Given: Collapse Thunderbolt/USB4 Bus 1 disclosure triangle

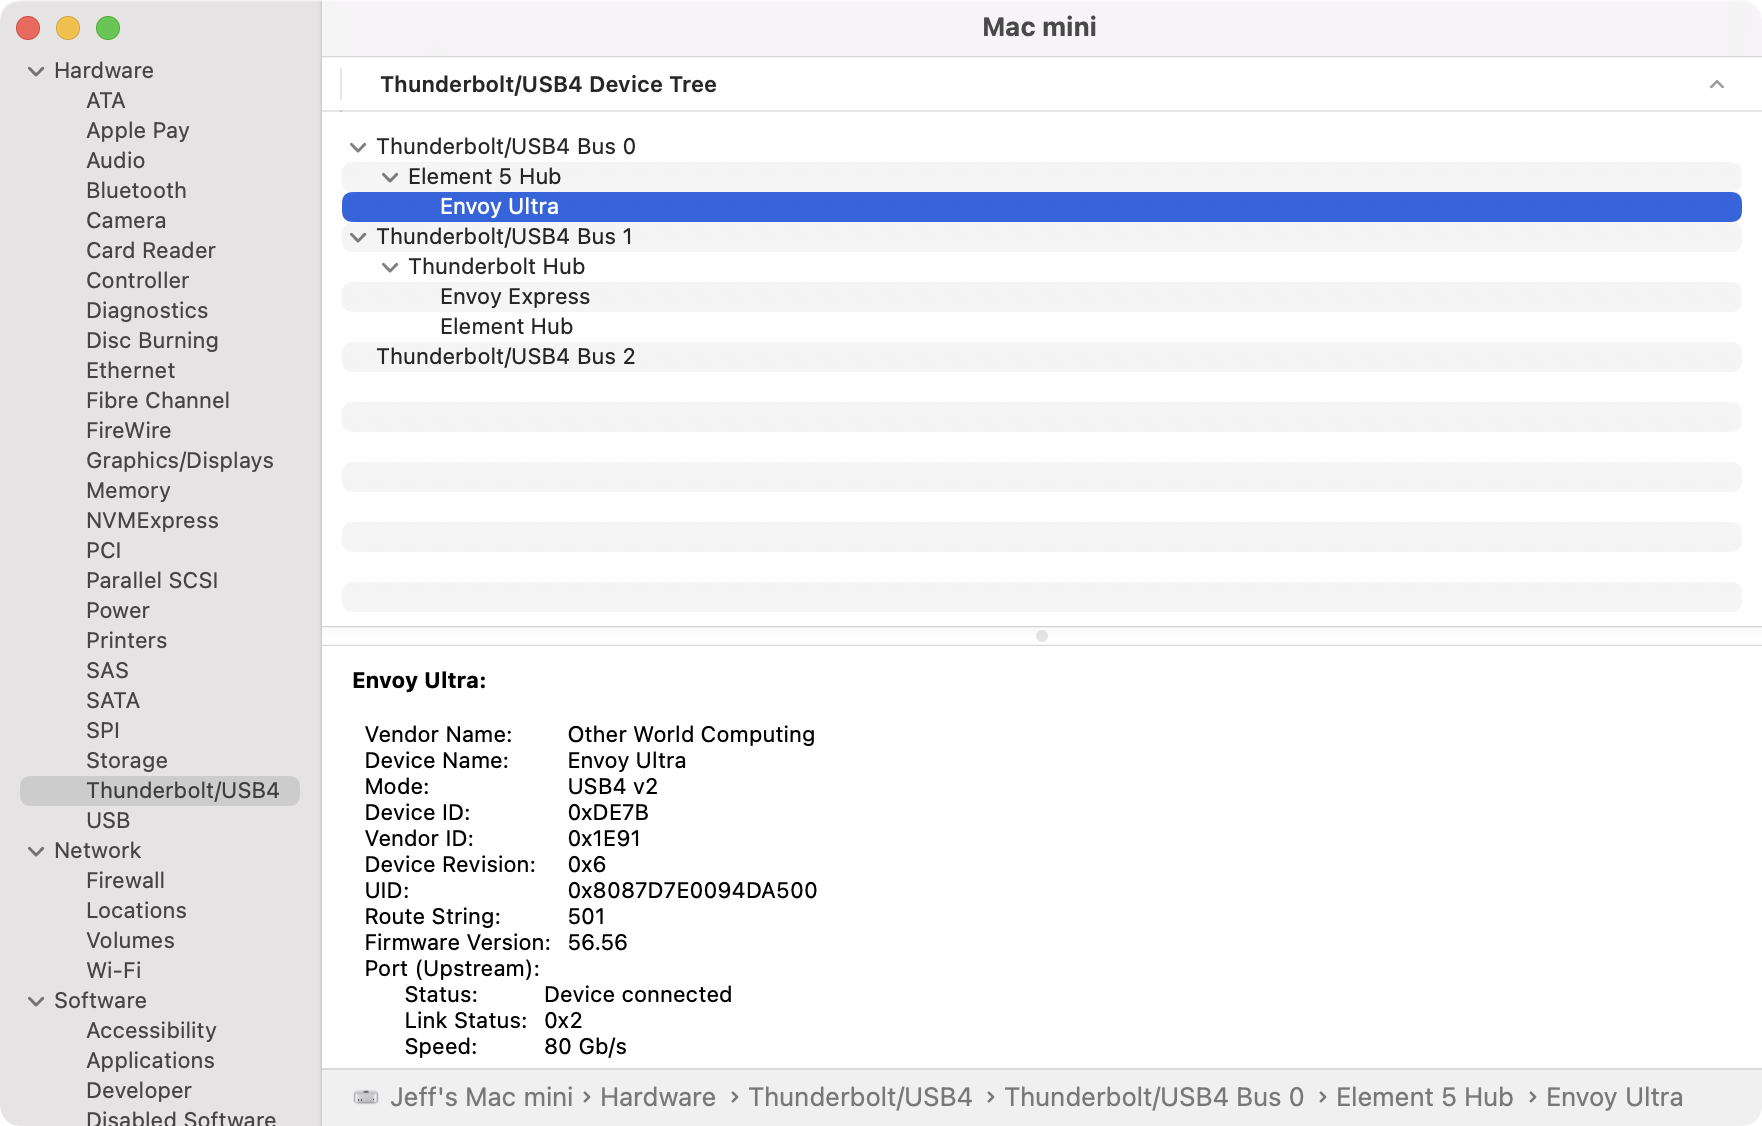Looking at the screenshot, I should [358, 237].
